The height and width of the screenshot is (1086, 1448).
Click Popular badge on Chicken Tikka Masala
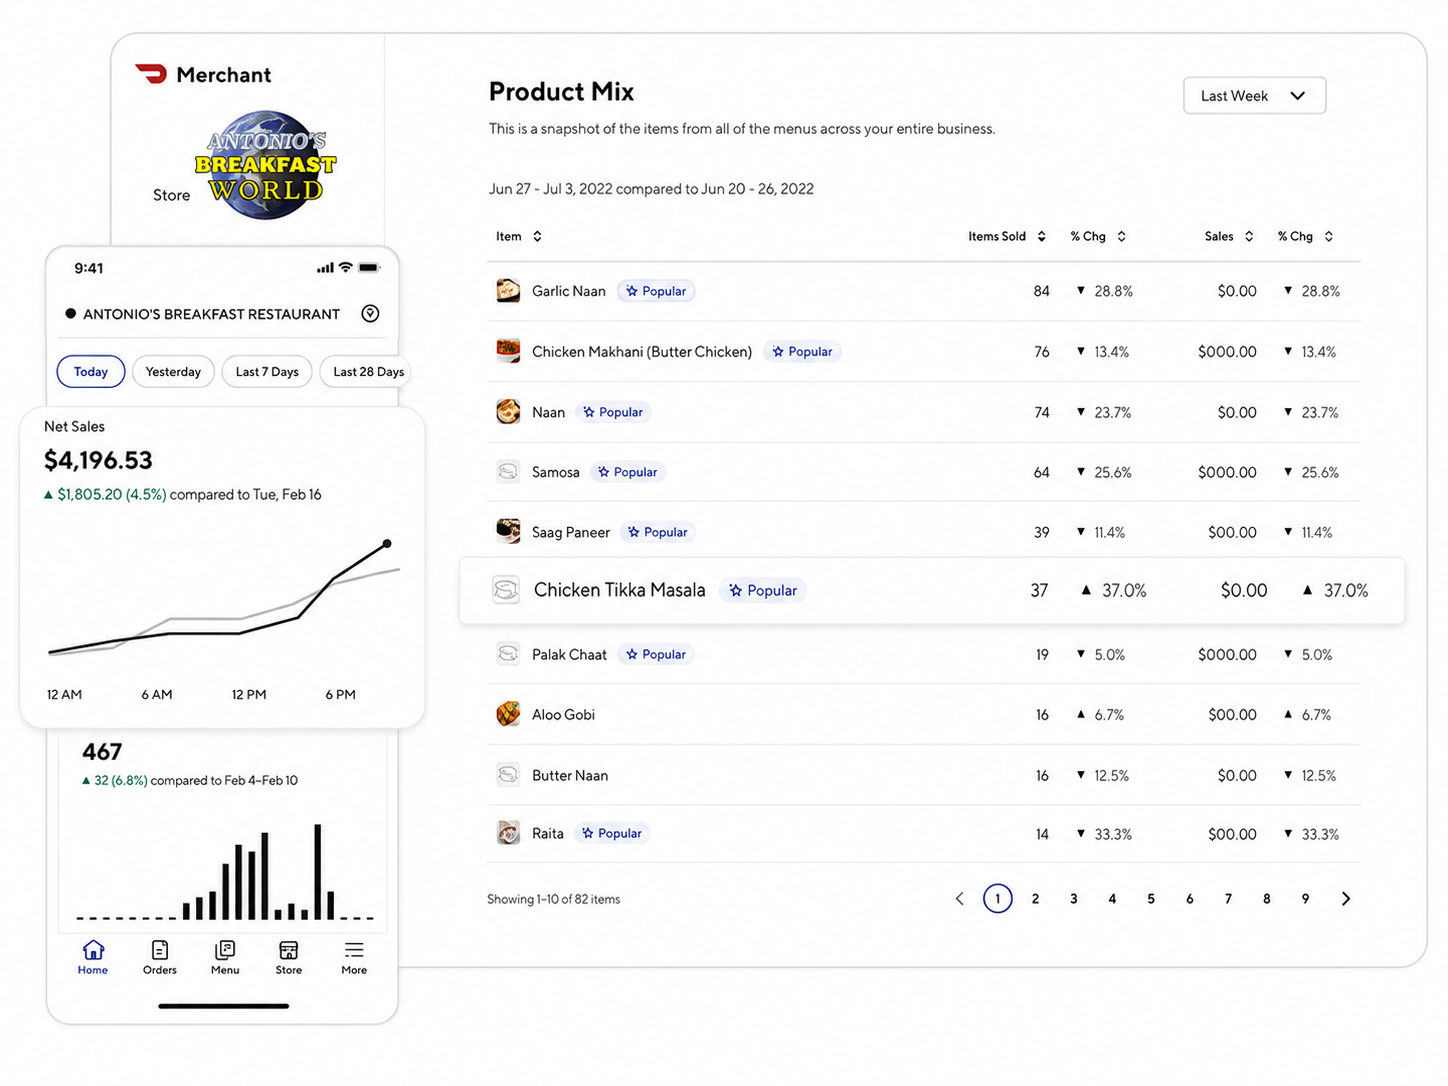click(x=763, y=590)
